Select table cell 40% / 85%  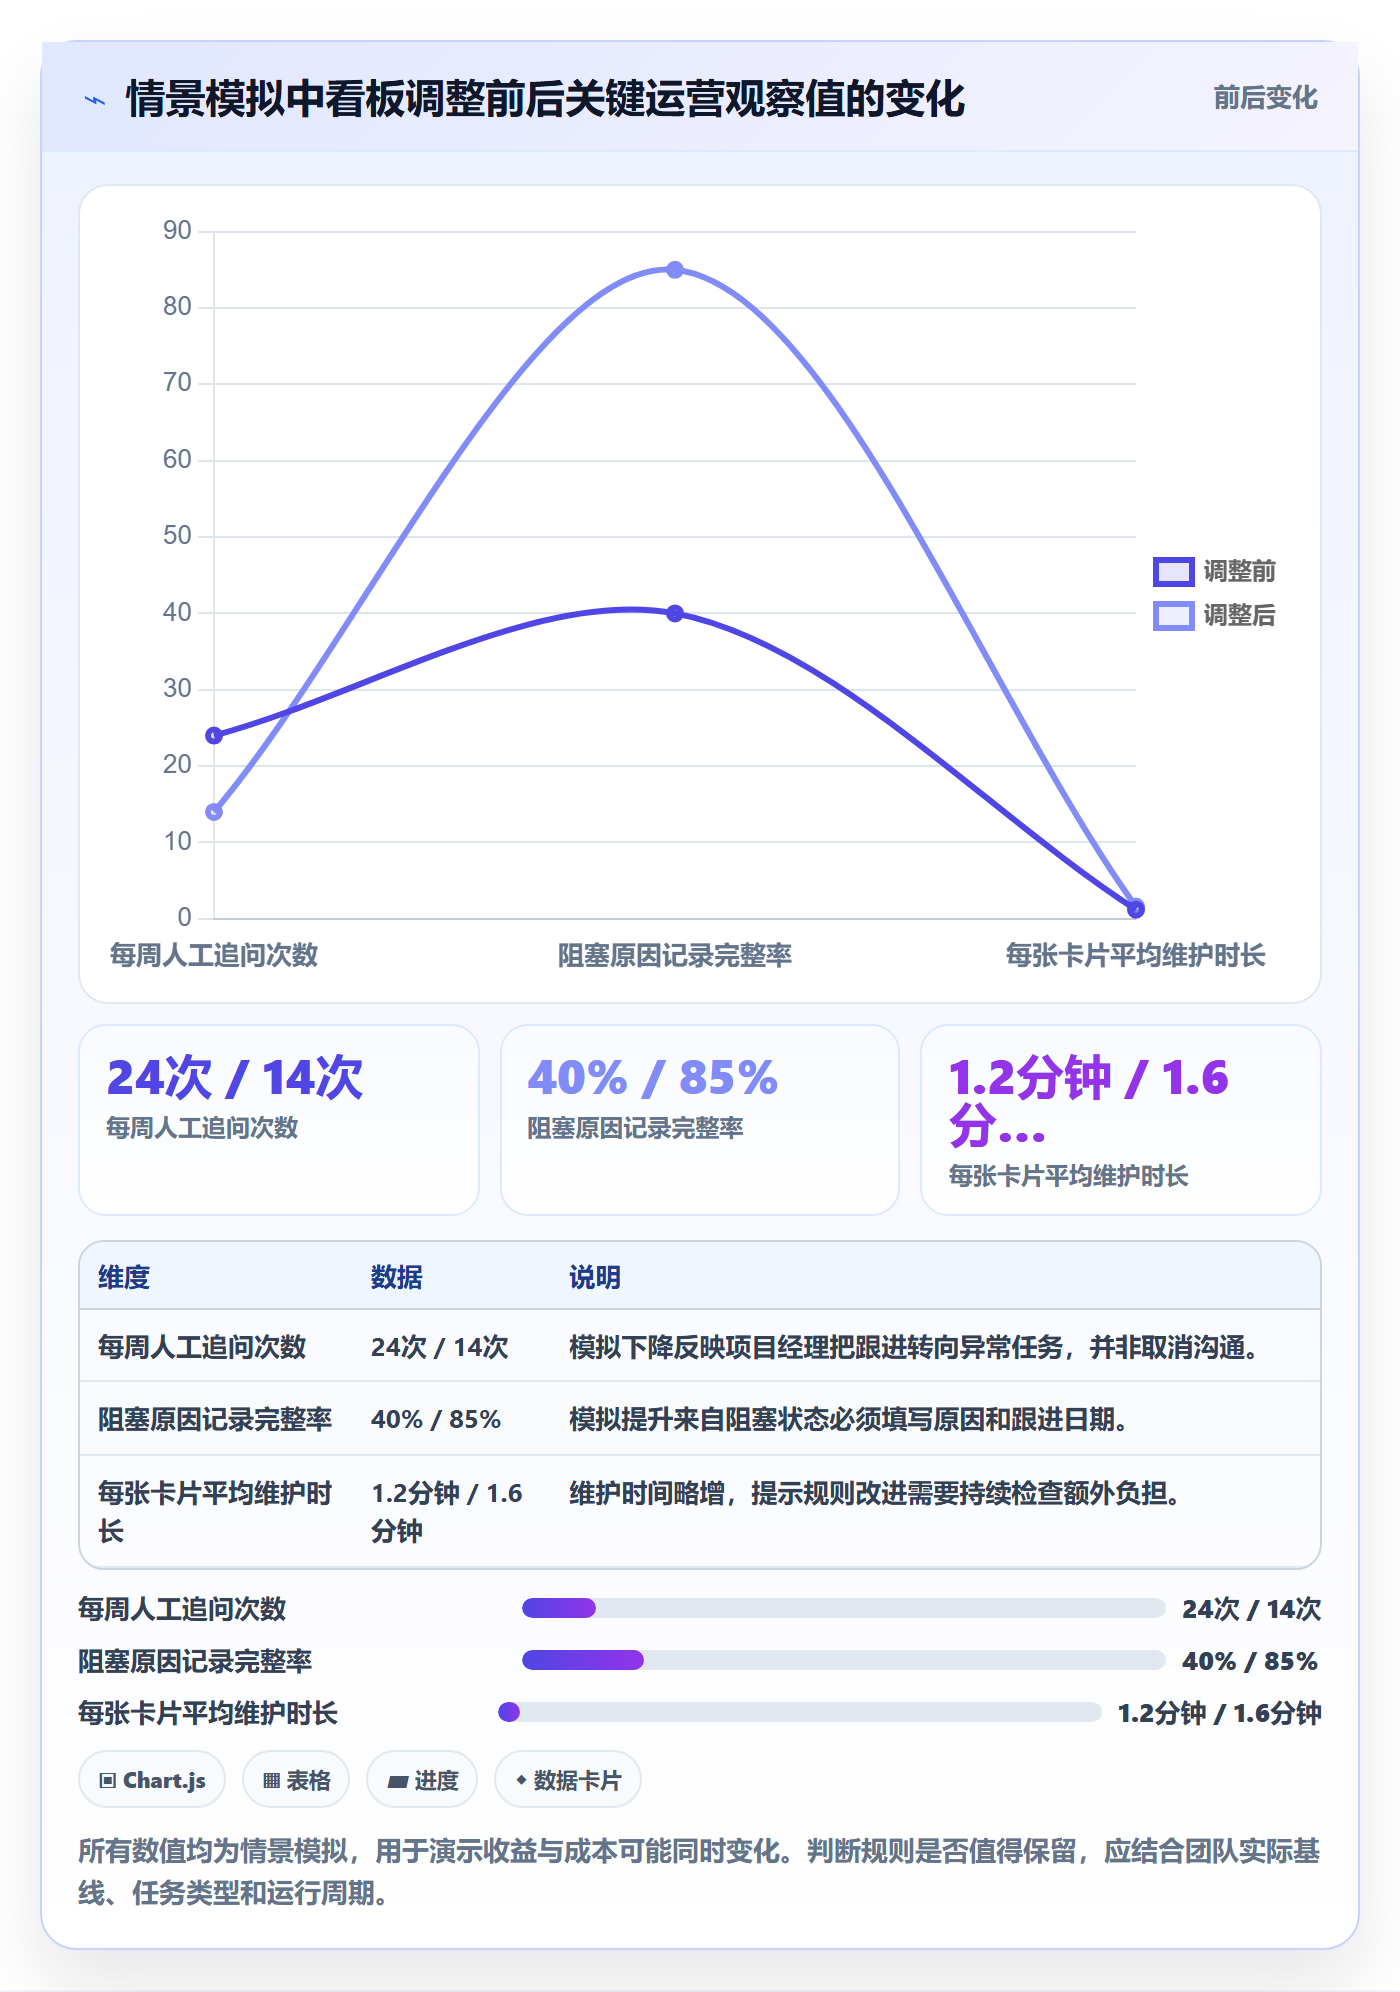click(436, 1419)
